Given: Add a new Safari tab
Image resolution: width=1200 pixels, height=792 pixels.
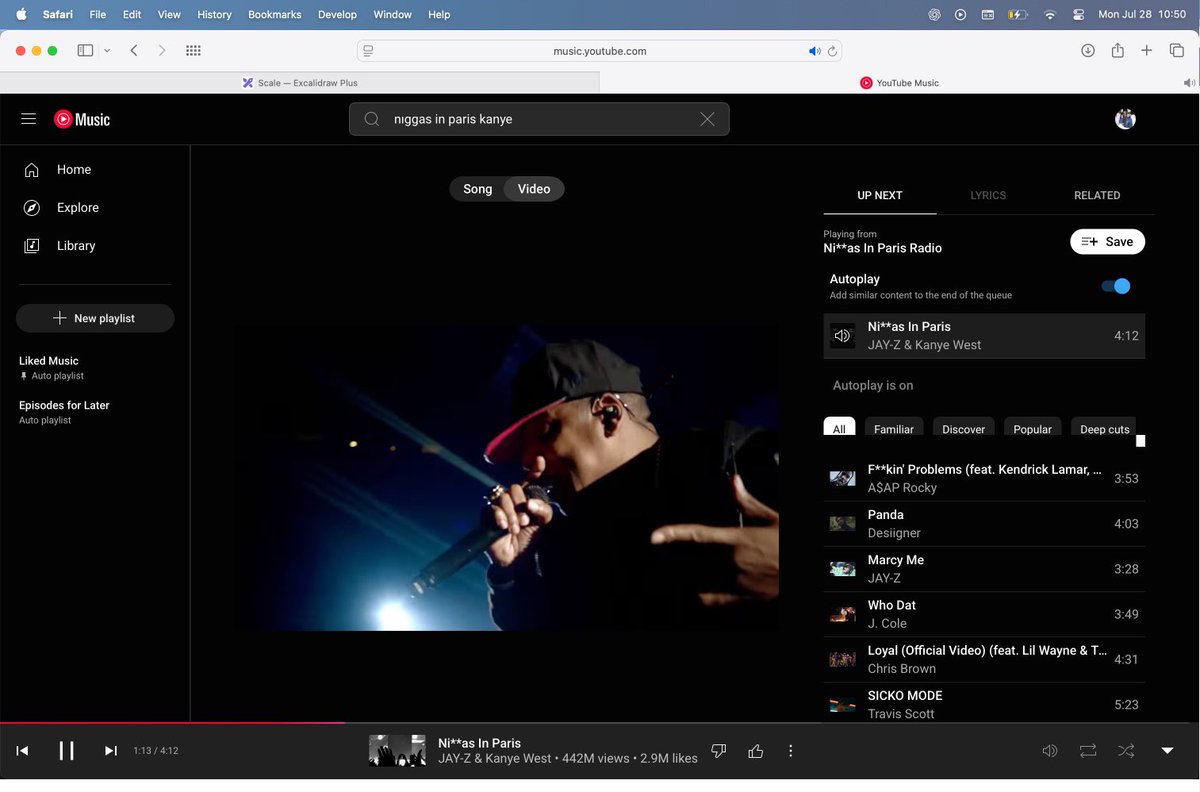Looking at the screenshot, I should point(1147,51).
